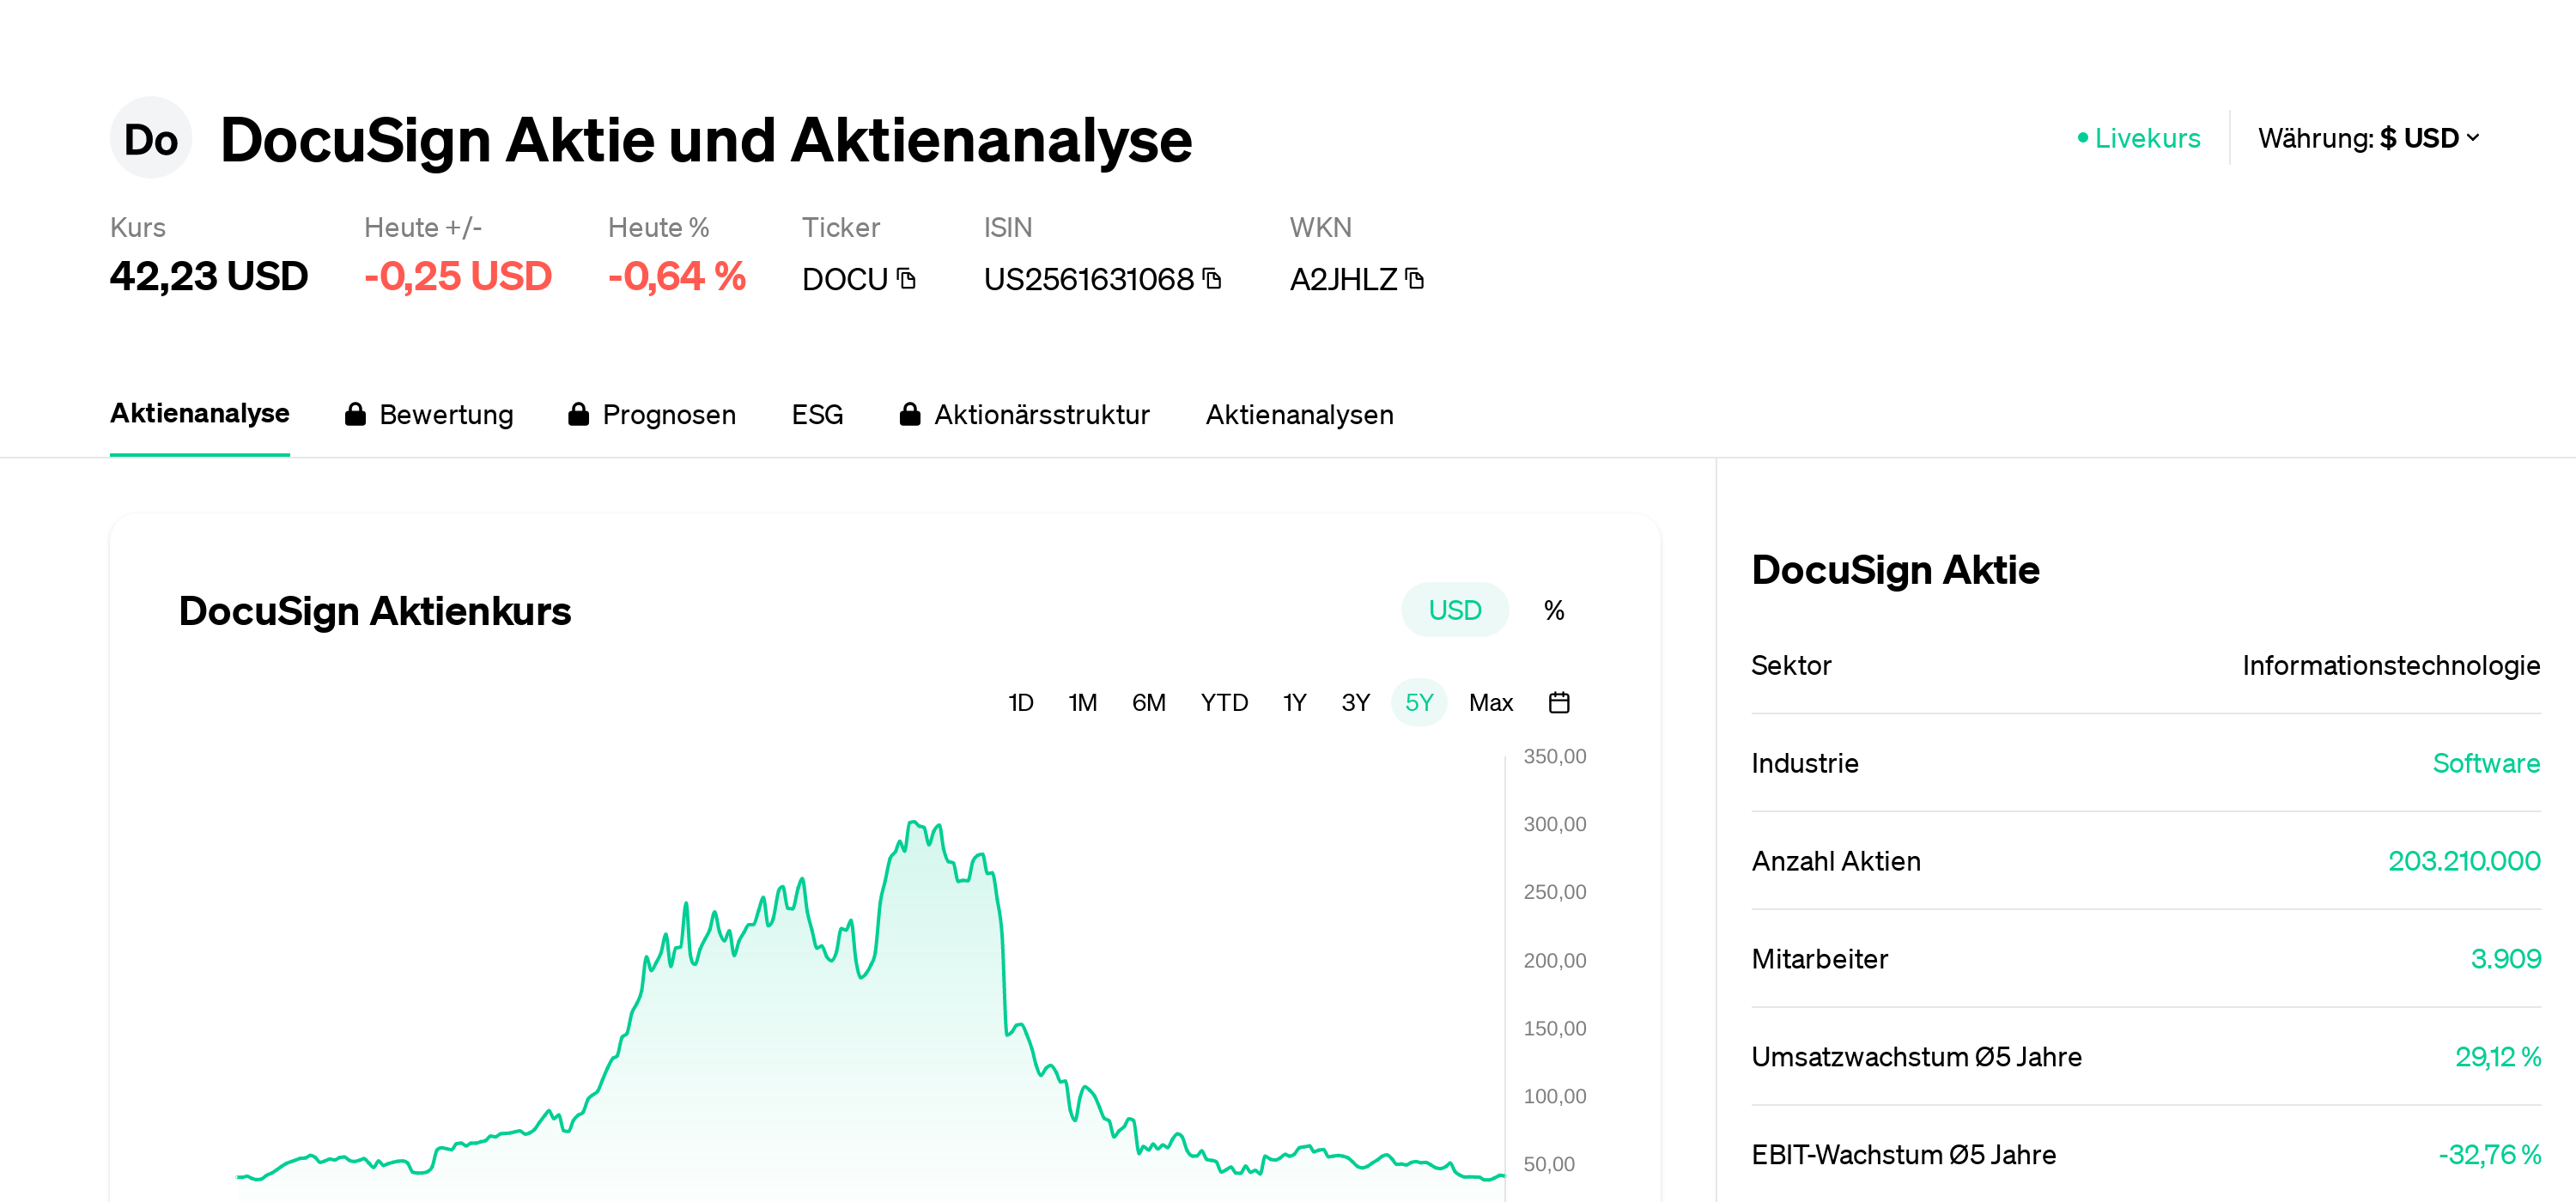Copy the ISIN number icon
This screenshot has height=1202, width=2576.
[x=1211, y=278]
